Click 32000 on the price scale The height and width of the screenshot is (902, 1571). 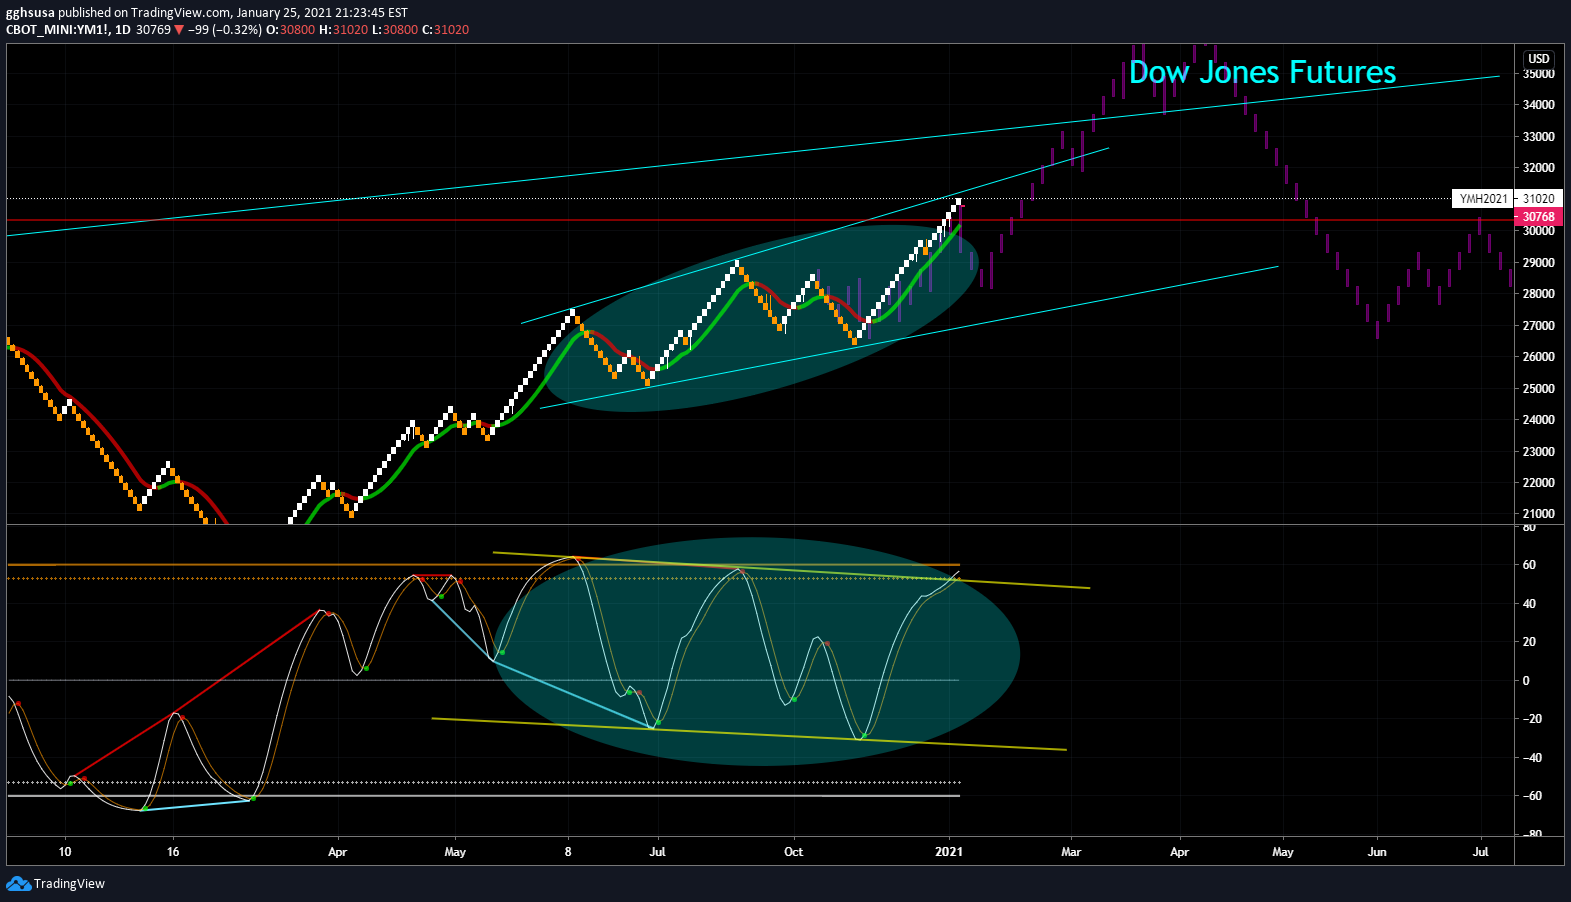point(1539,168)
